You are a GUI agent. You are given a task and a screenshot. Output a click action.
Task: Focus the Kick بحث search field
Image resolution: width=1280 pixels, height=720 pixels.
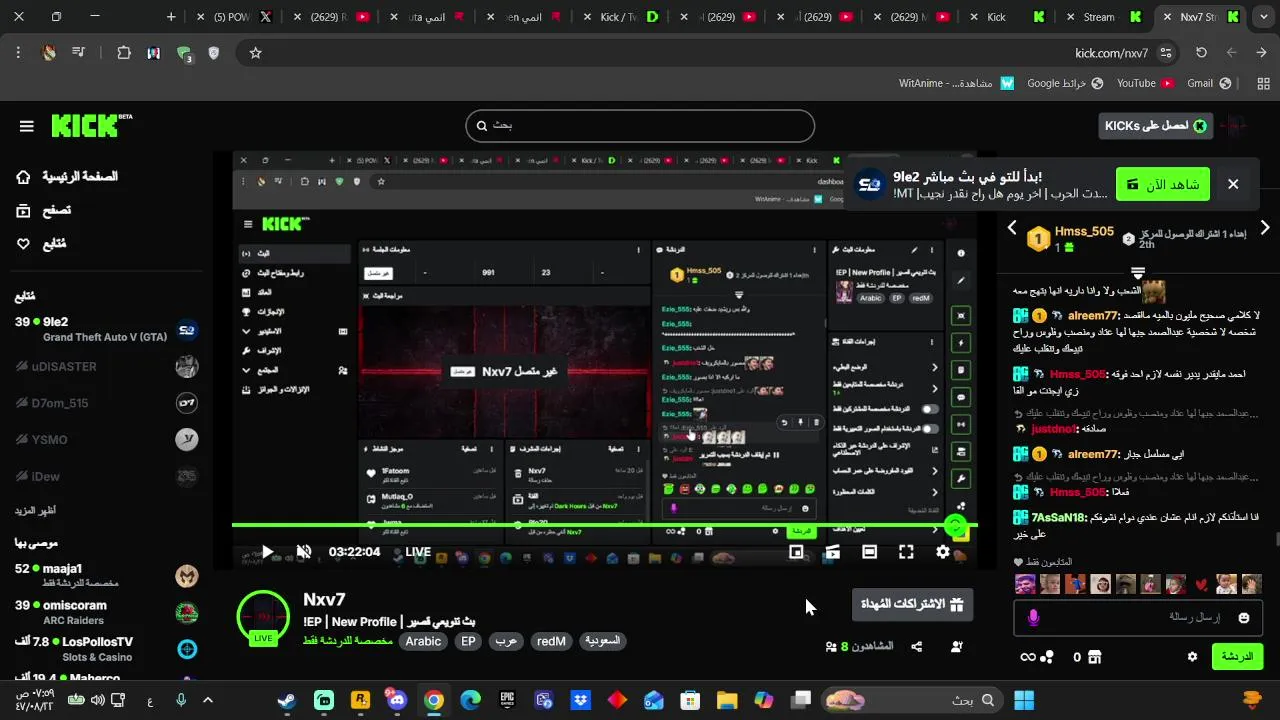pyautogui.click(x=640, y=126)
